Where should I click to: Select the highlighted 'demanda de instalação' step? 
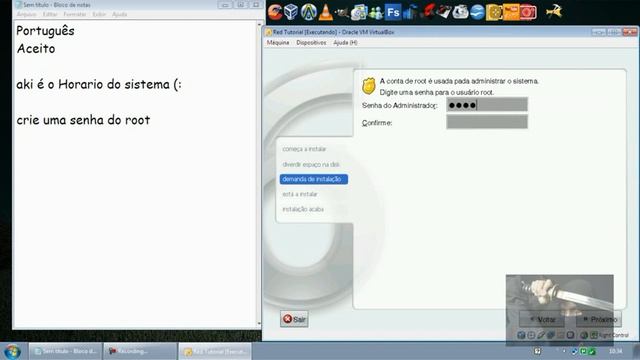(313, 179)
